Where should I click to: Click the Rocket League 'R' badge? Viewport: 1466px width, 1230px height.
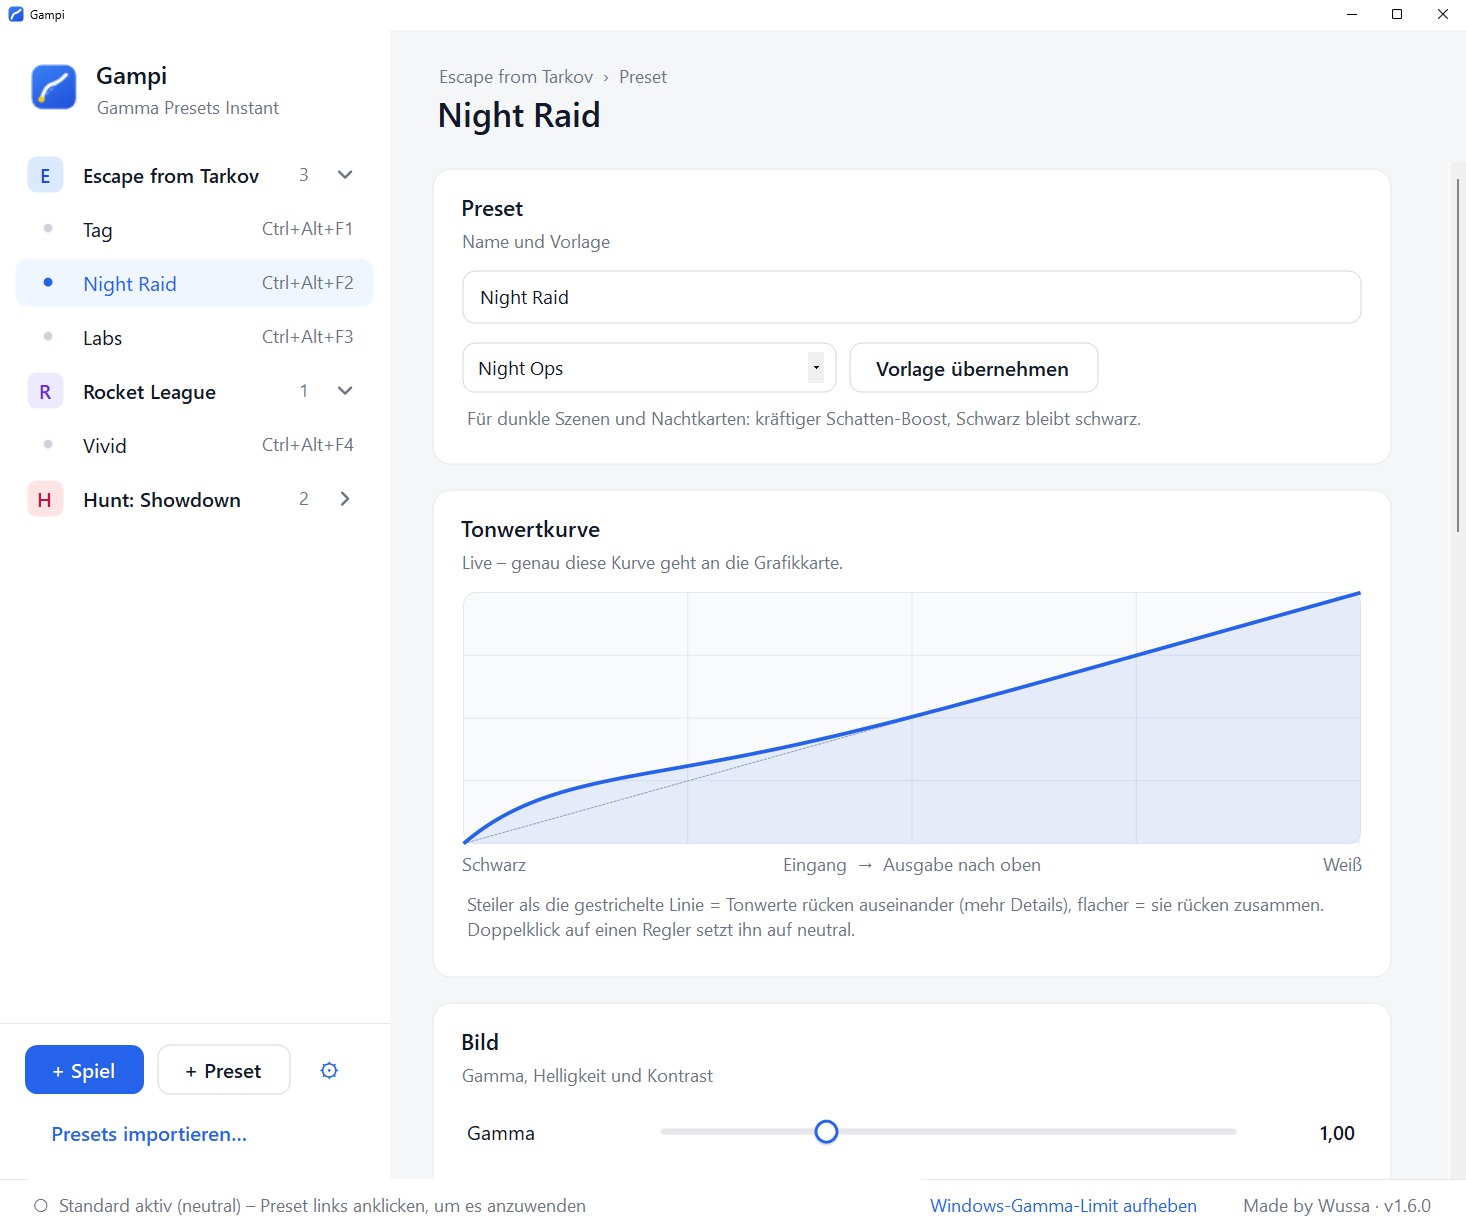pyautogui.click(x=45, y=392)
